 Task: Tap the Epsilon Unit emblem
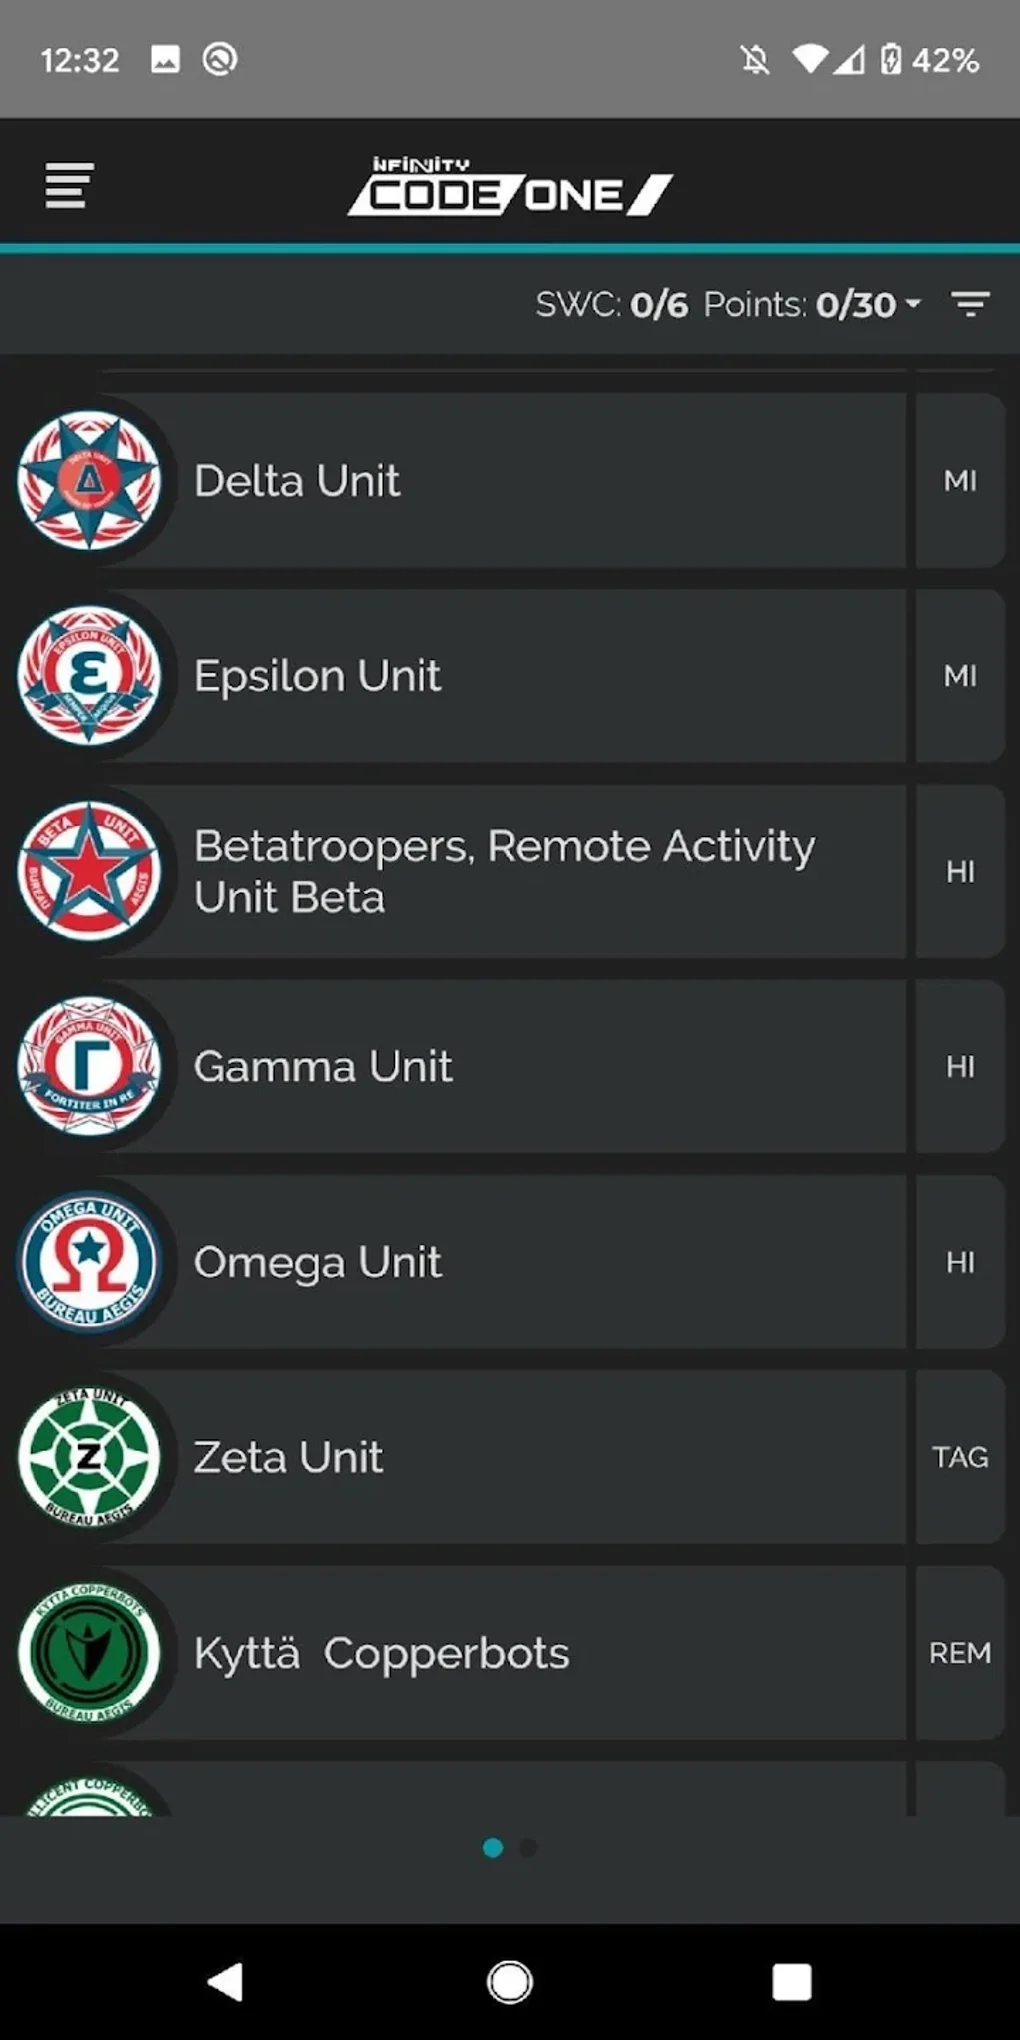[x=89, y=676]
